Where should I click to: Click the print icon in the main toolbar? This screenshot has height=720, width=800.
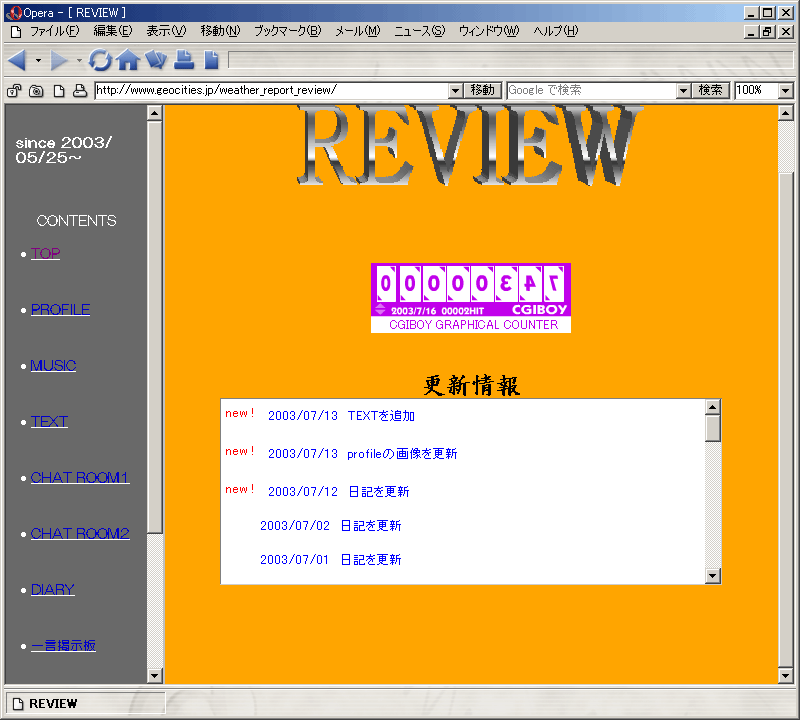184,60
